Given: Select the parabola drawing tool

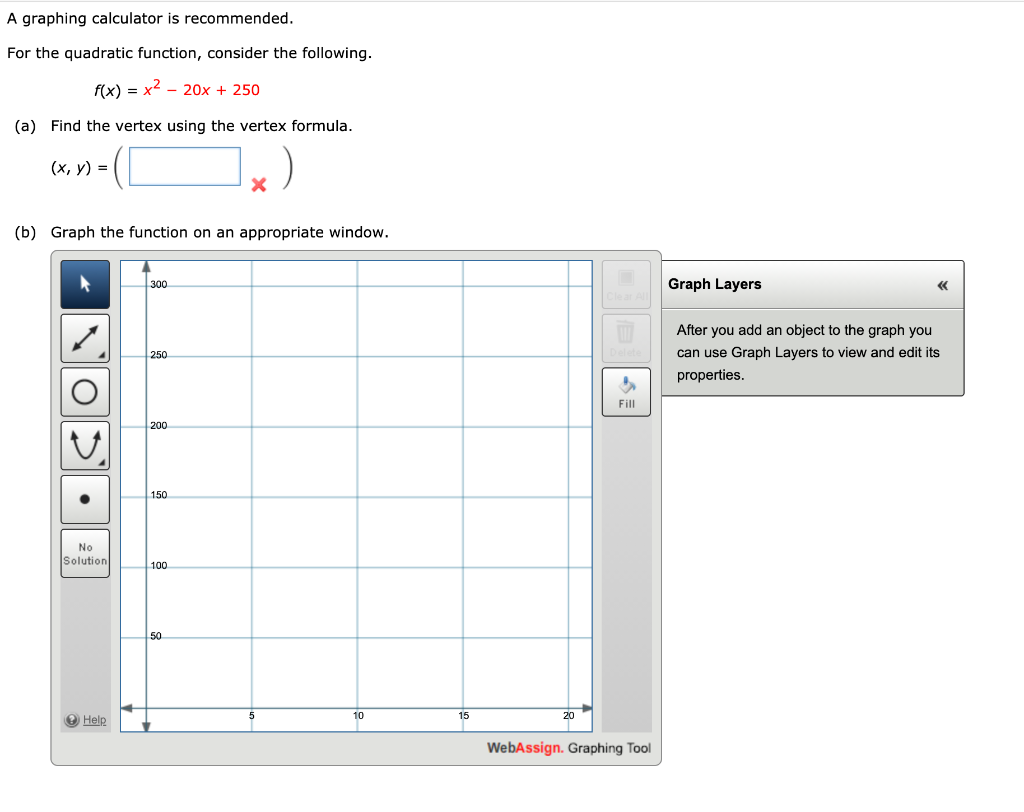Looking at the screenshot, I should [x=84, y=445].
